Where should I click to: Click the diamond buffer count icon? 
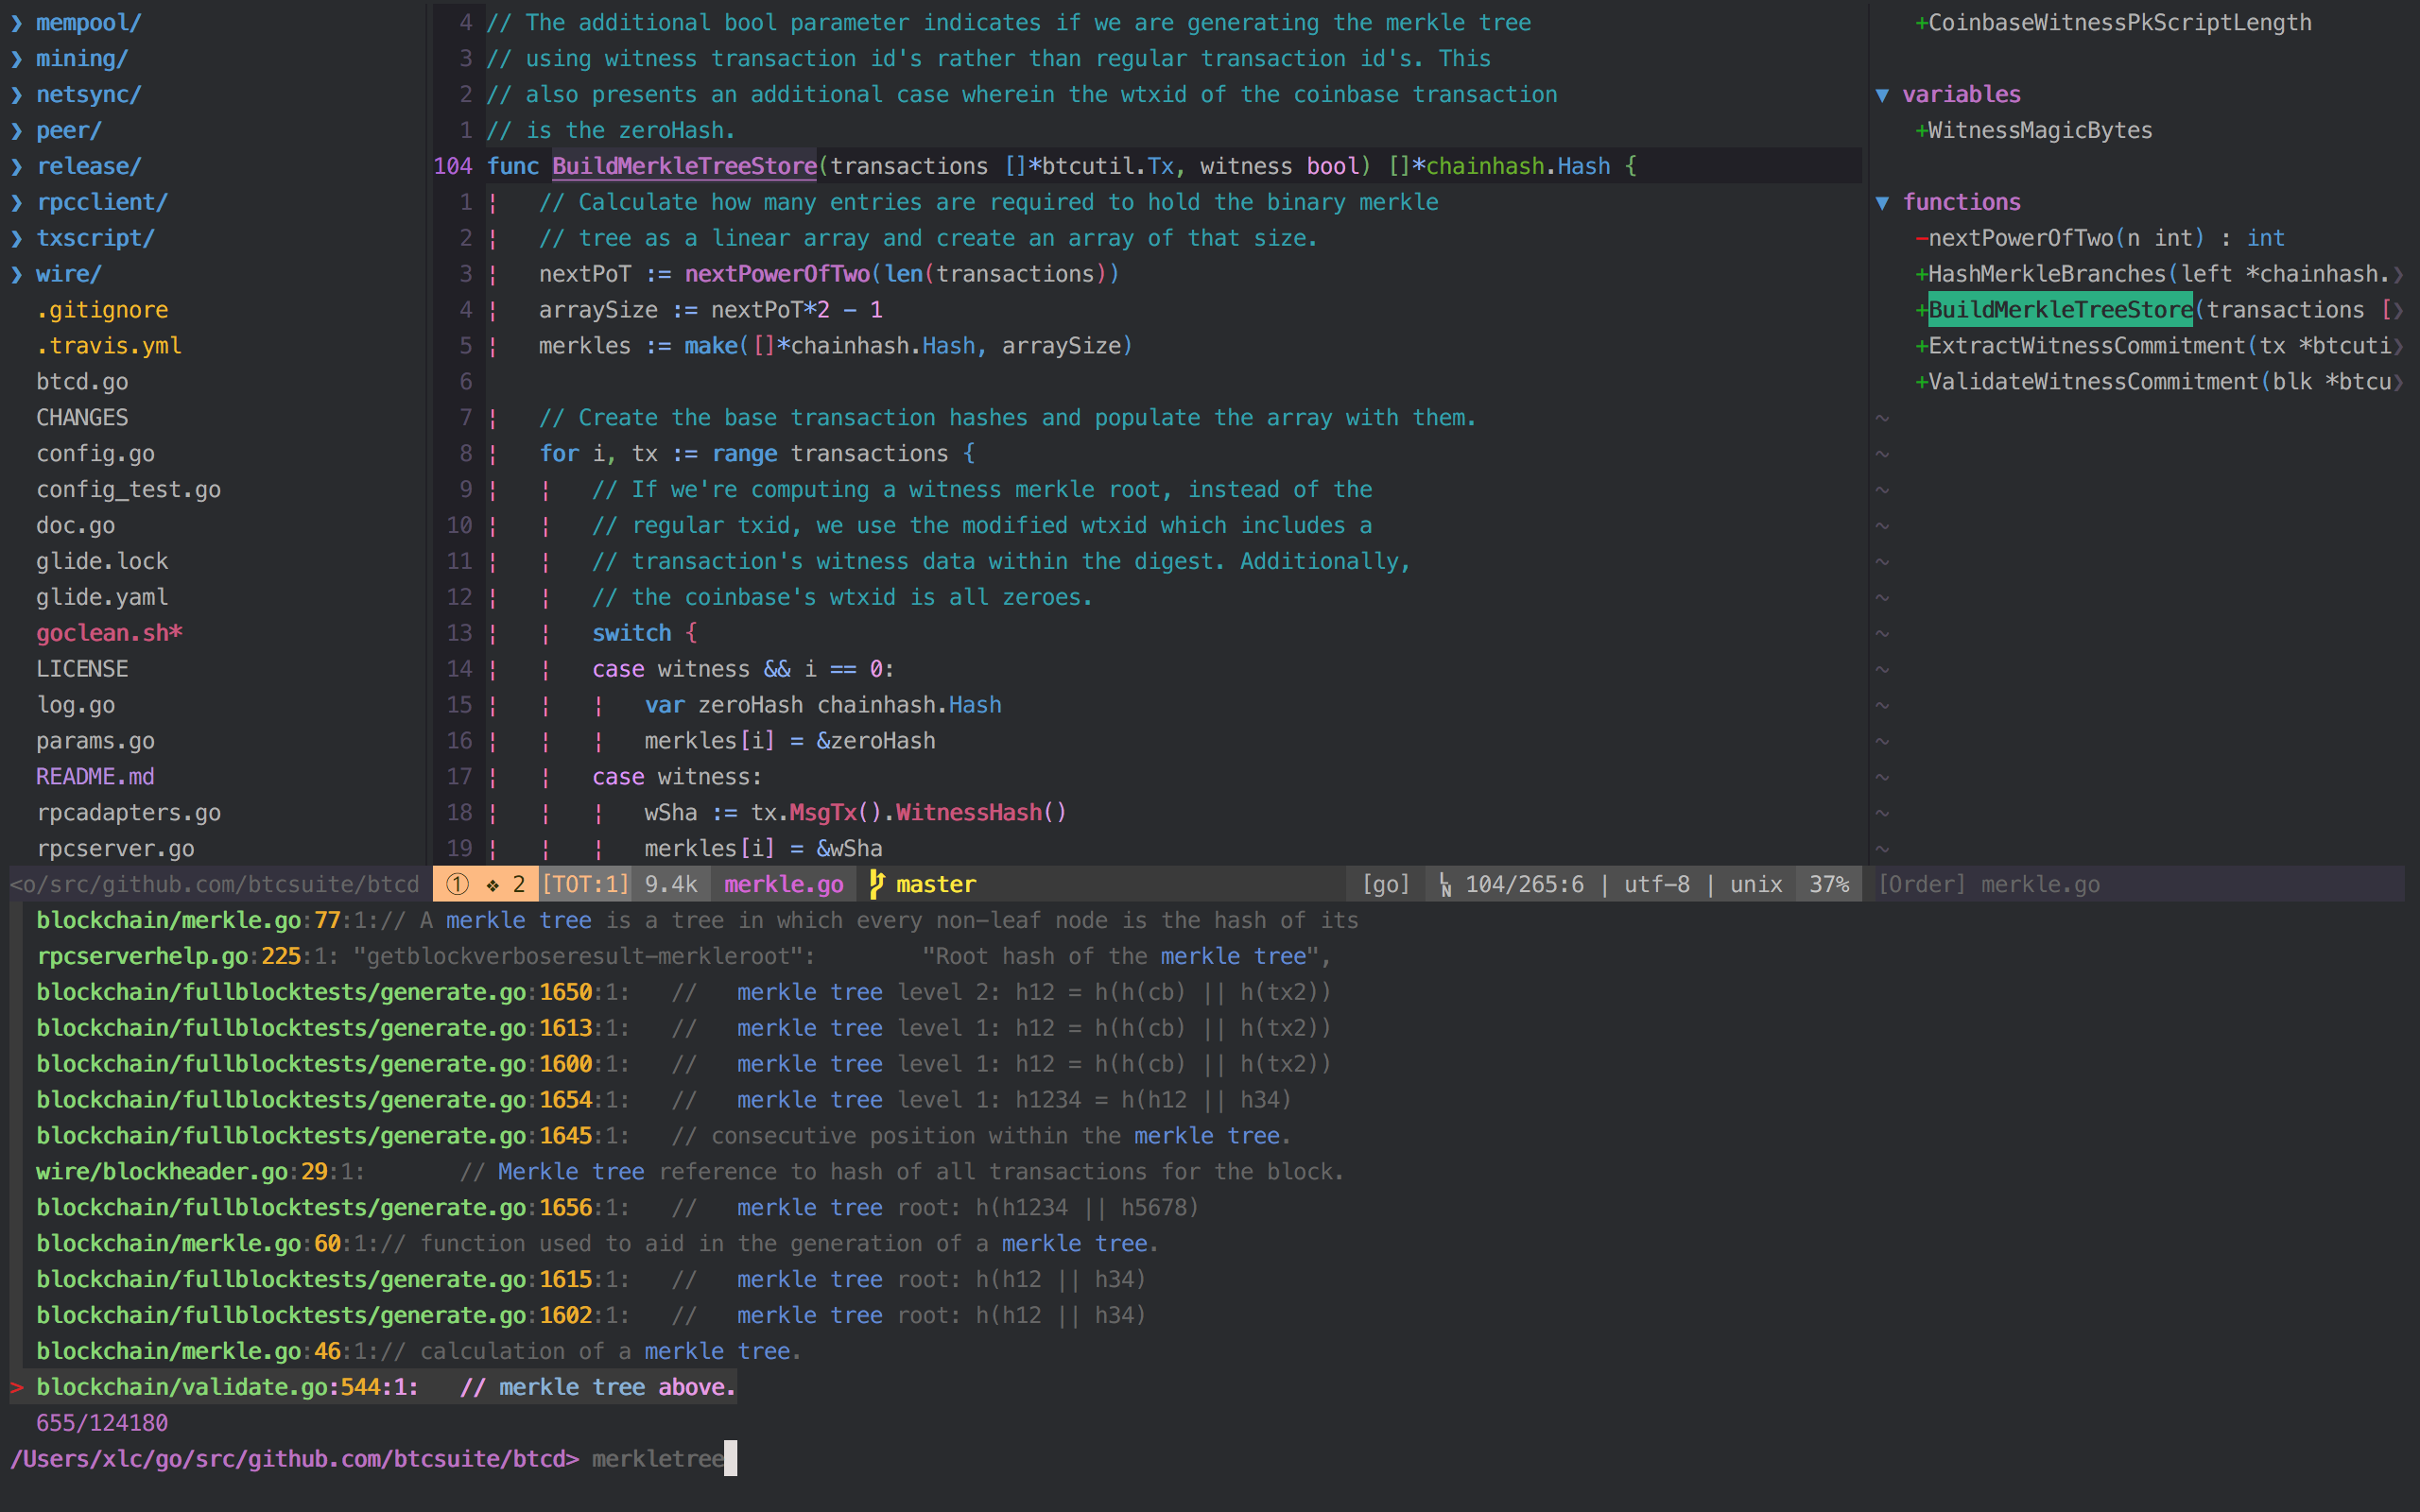point(493,885)
